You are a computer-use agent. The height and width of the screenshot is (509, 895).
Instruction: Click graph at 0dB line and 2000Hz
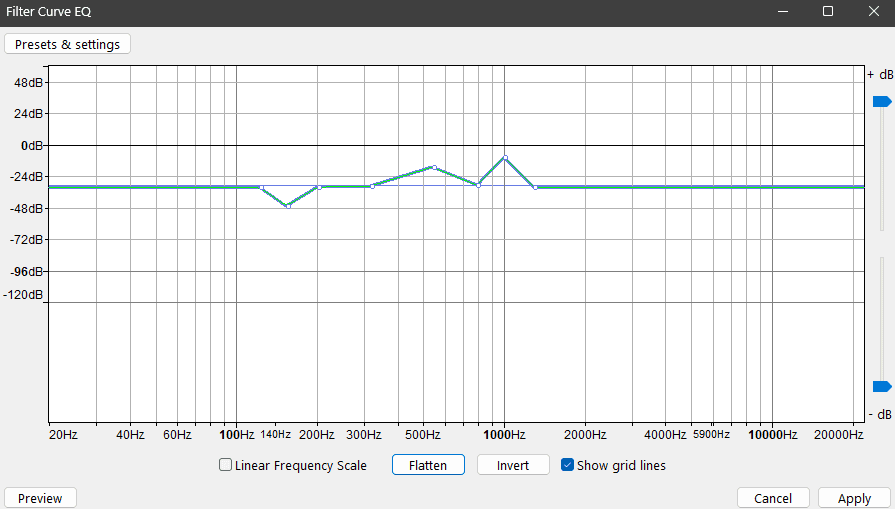coord(586,146)
